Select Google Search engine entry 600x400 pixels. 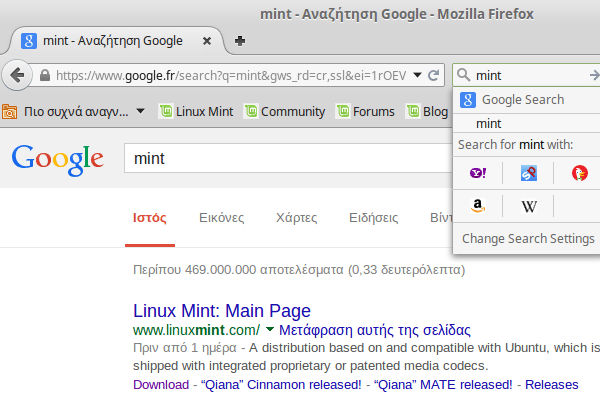[x=527, y=100]
